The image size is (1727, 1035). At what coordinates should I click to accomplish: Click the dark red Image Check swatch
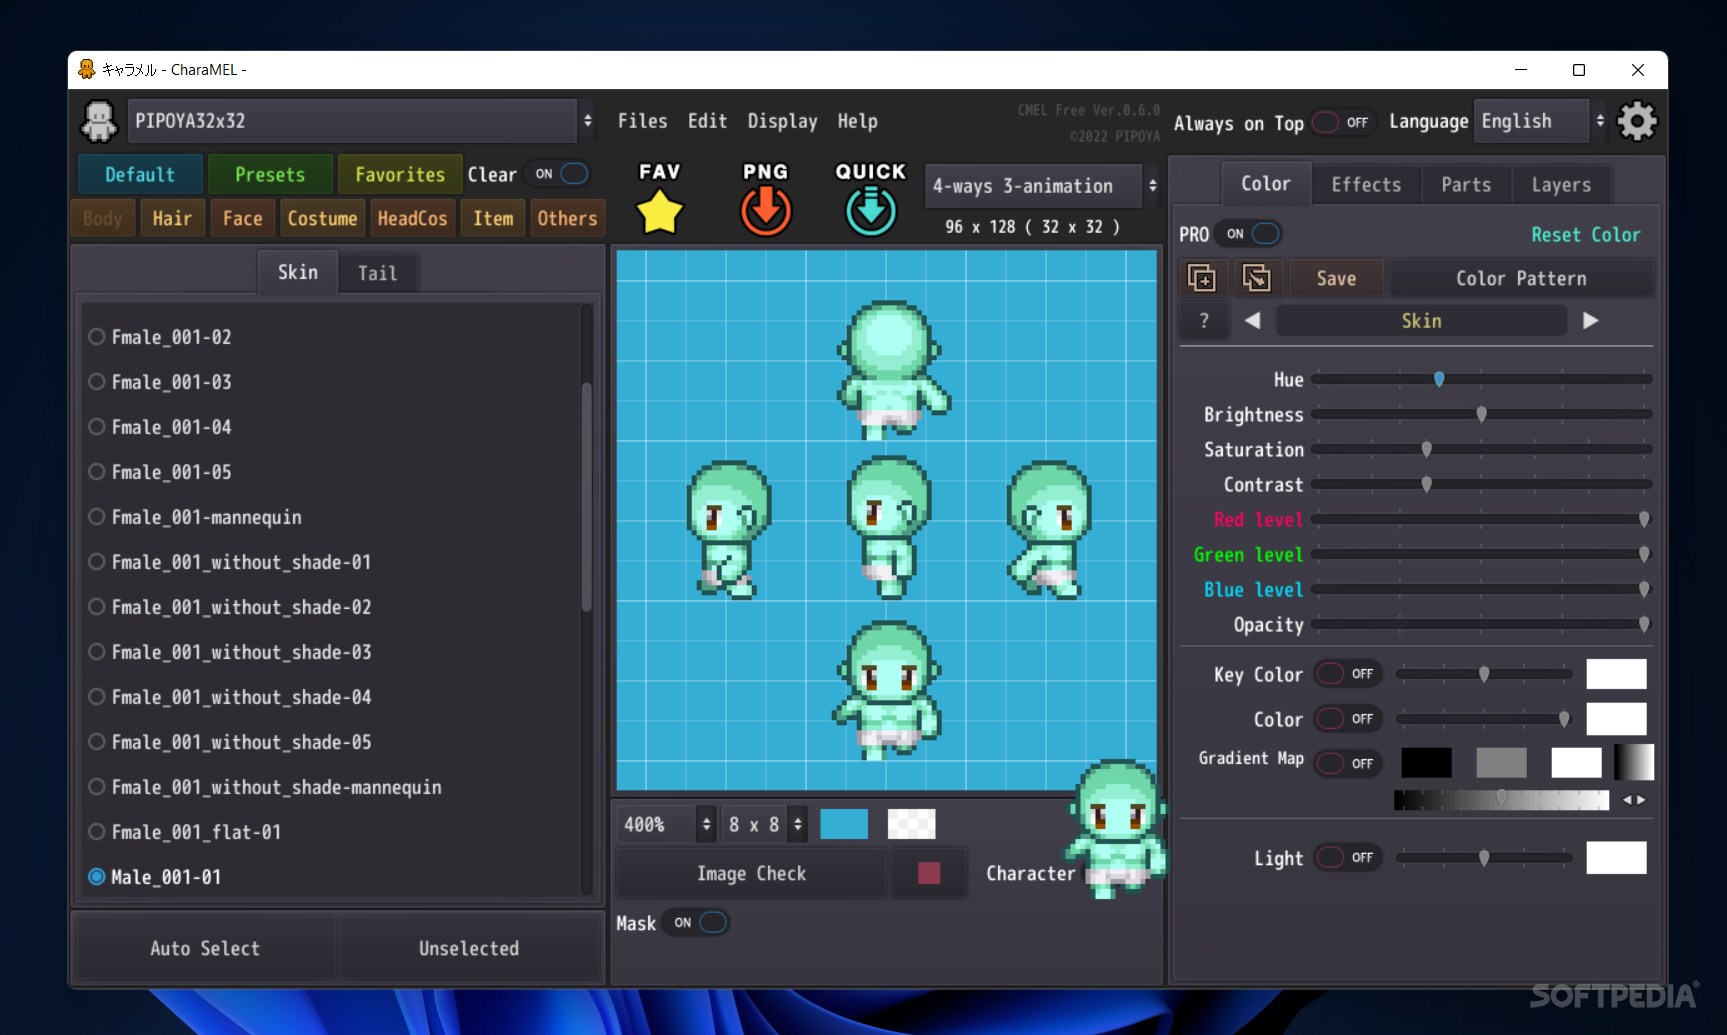tap(929, 873)
